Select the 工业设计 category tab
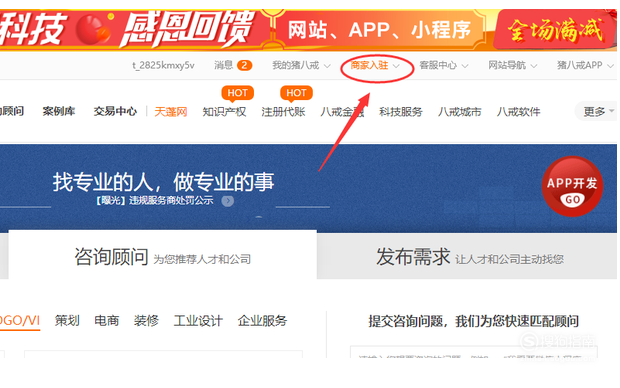 198,320
